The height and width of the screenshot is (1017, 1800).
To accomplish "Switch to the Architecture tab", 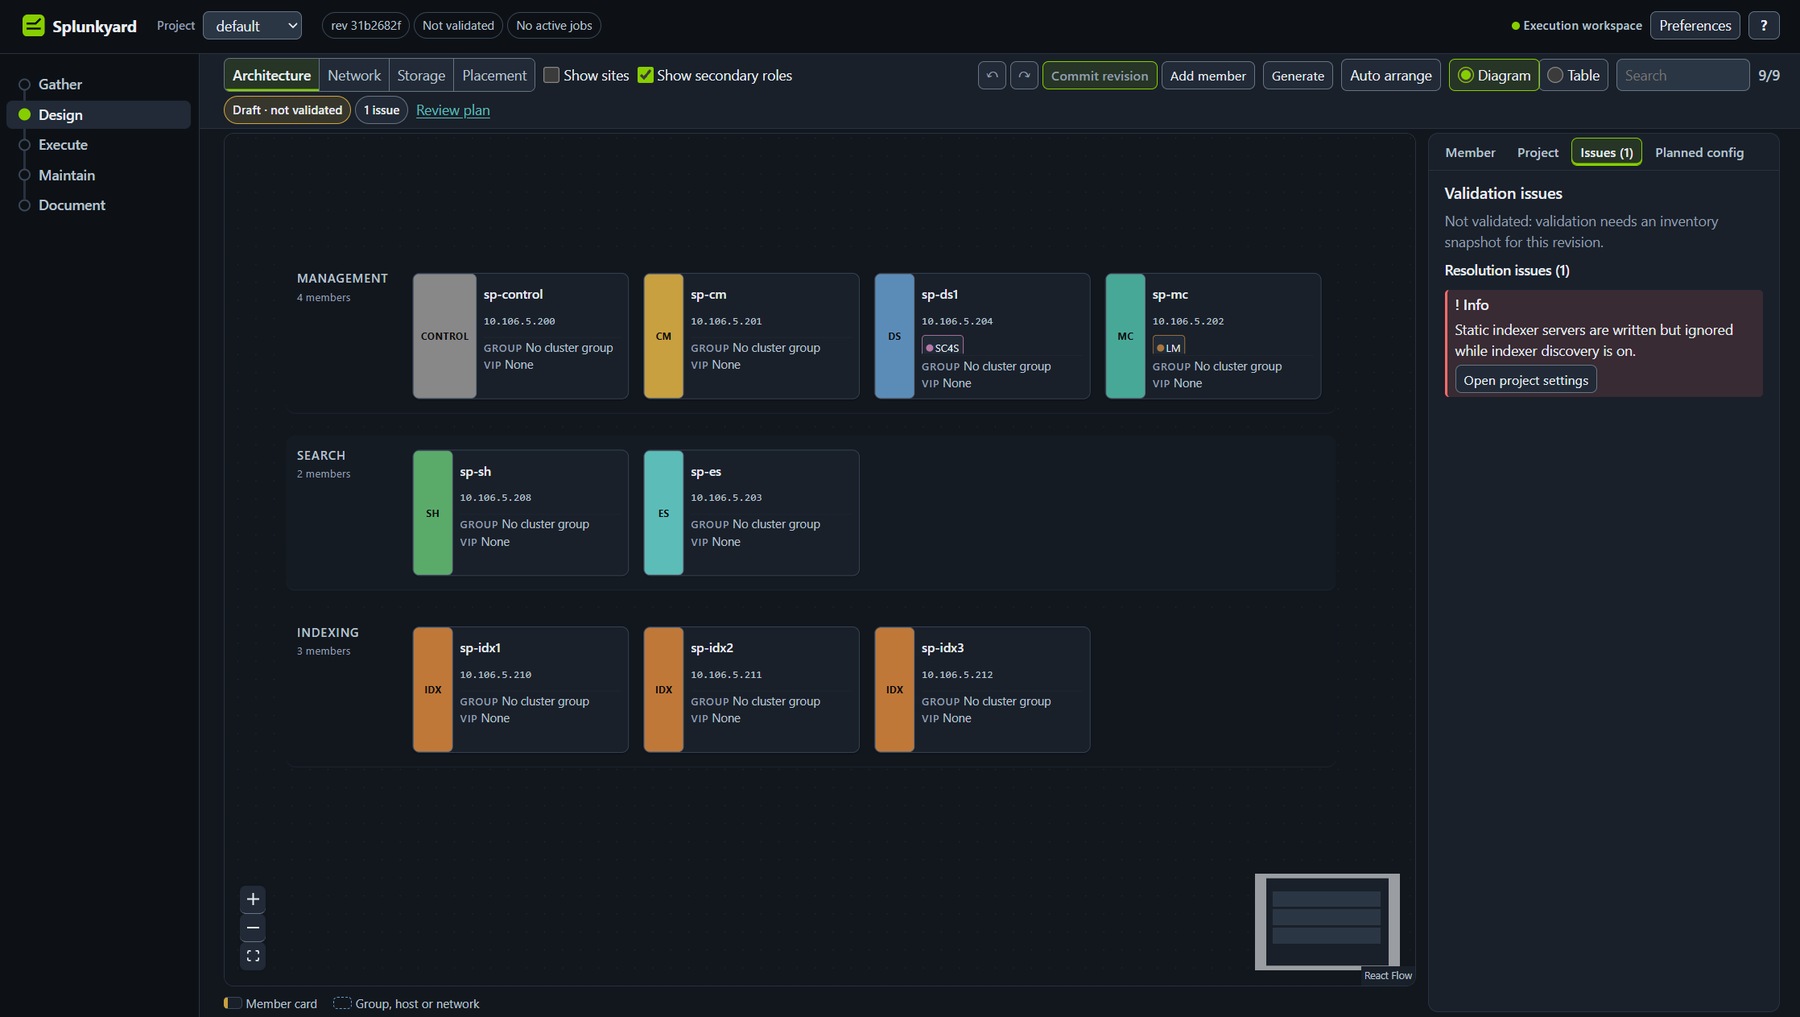I will coord(272,75).
